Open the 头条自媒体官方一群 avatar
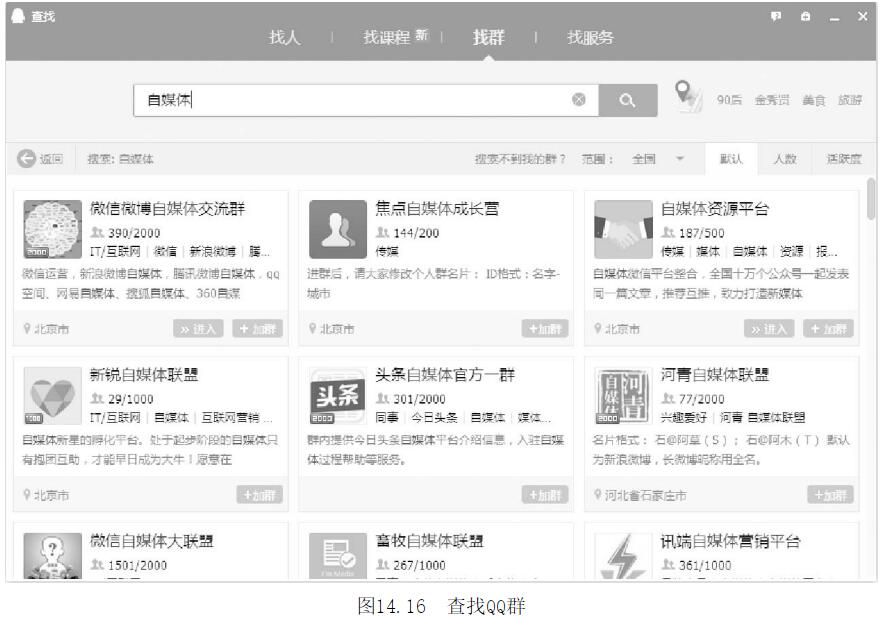The width and height of the screenshot is (885, 617). [x=337, y=395]
